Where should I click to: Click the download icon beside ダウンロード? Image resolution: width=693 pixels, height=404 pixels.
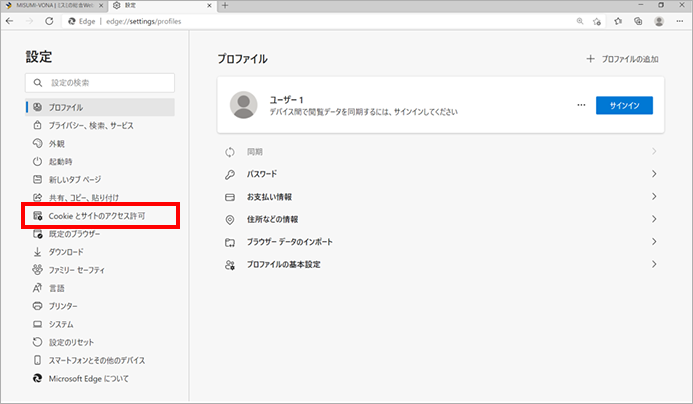pyautogui.click(x=37, y=252)
